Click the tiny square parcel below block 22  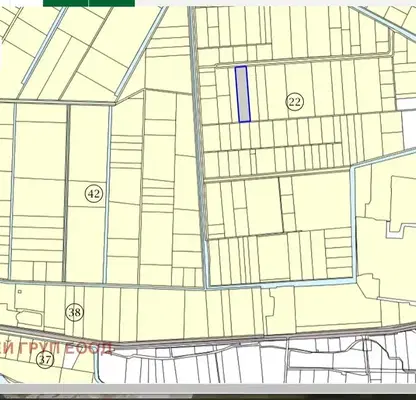(252, 152)
